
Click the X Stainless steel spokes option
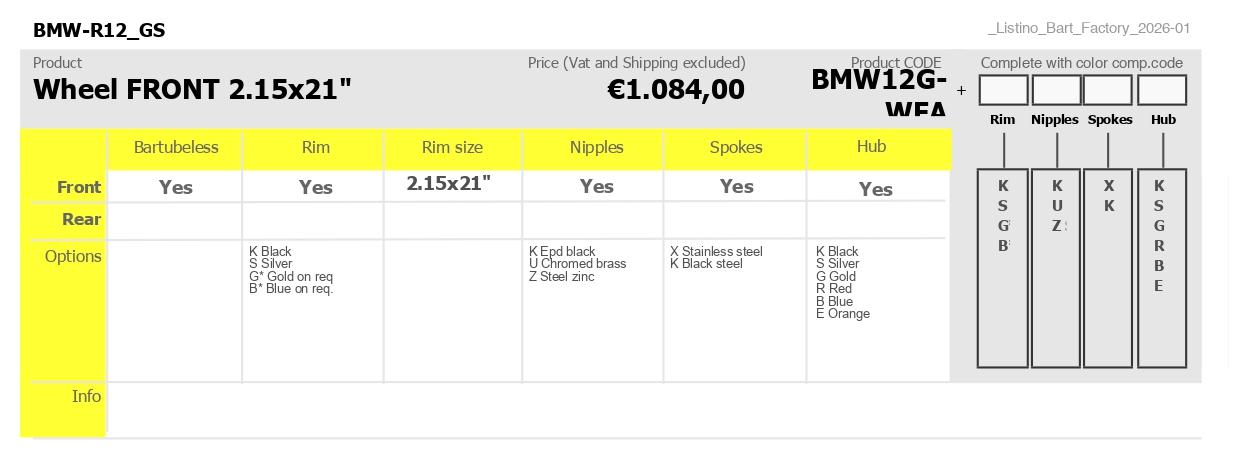(x=716, y=252)
